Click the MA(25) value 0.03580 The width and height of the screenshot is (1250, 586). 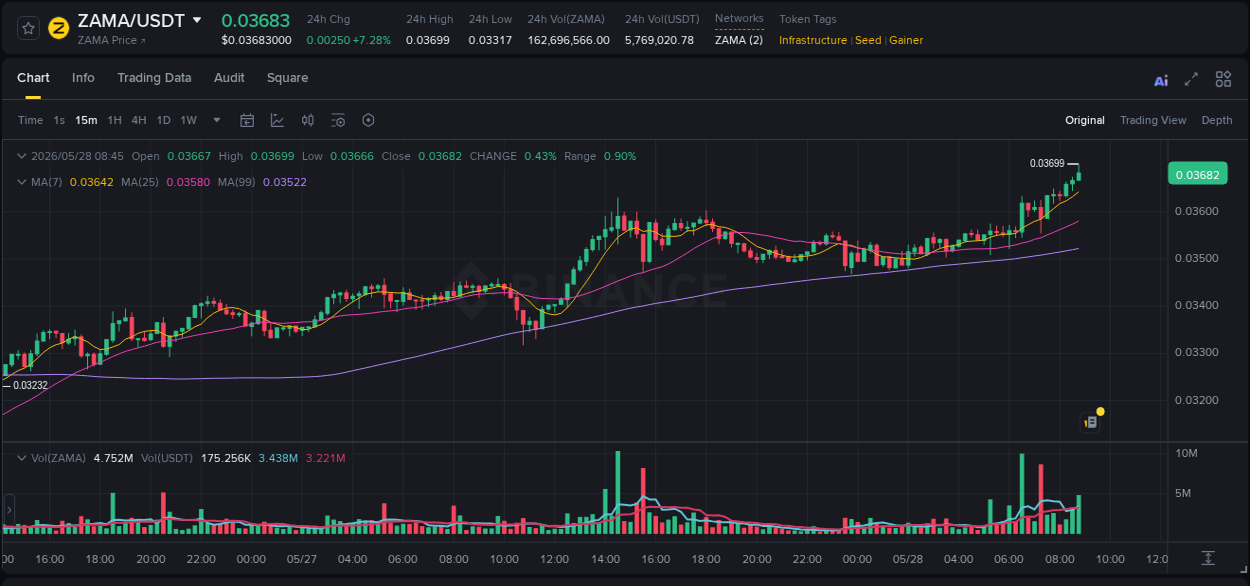189,182
